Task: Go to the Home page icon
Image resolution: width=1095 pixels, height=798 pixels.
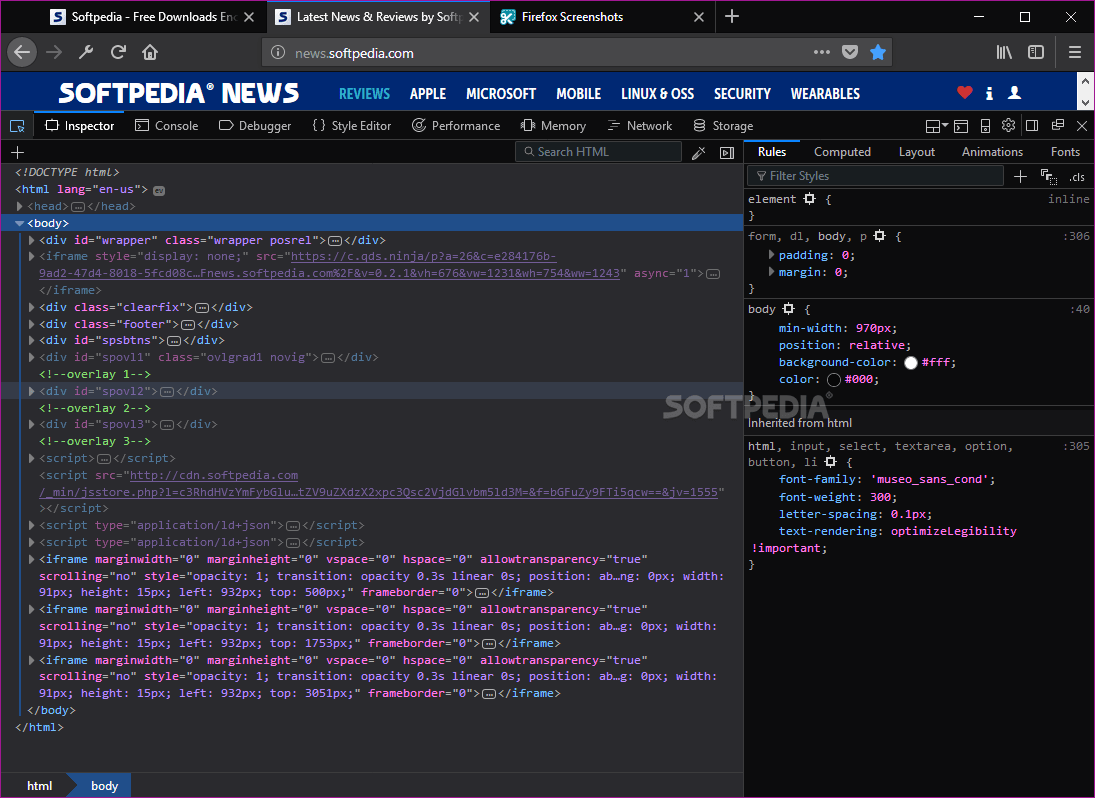Action: pyautogui.click(x=150, y=52)
